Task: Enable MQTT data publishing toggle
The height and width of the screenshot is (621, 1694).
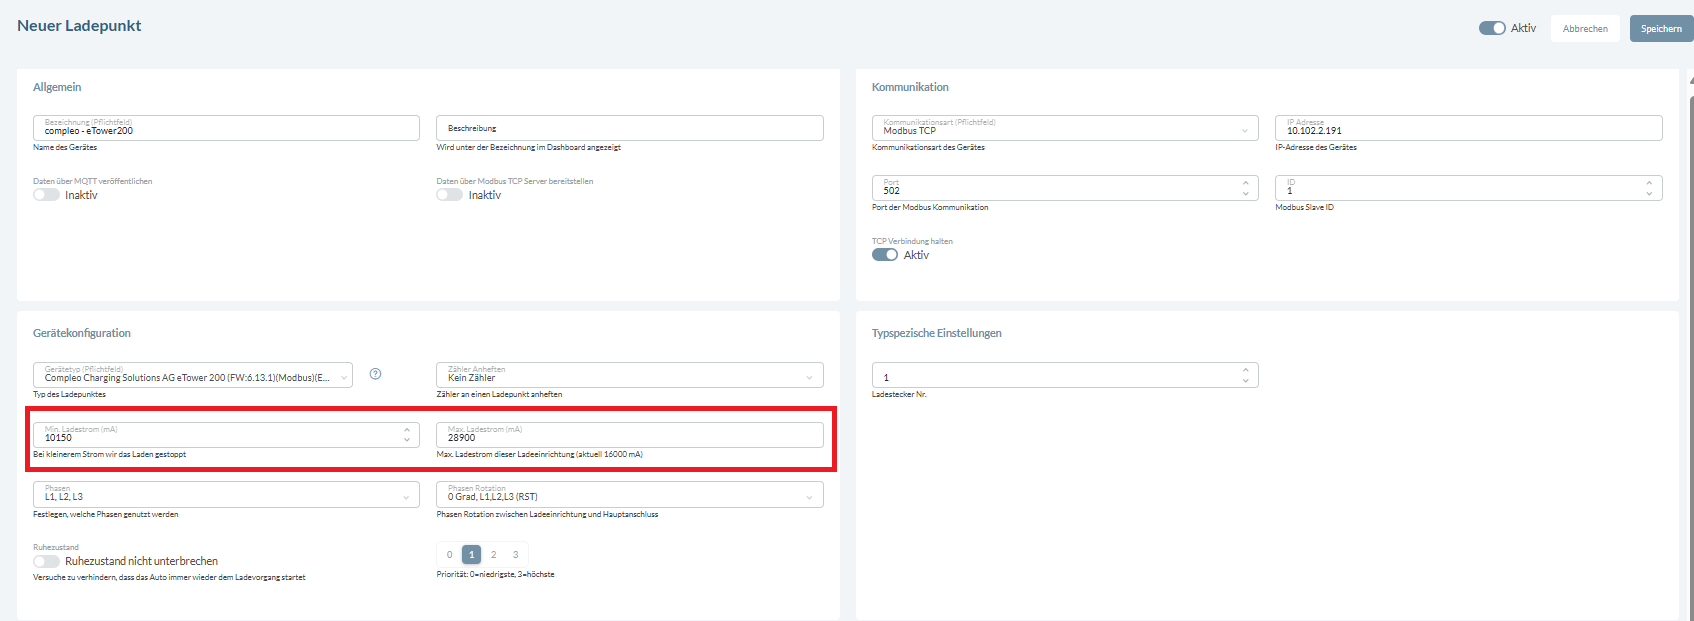Action: click(47, 195)
